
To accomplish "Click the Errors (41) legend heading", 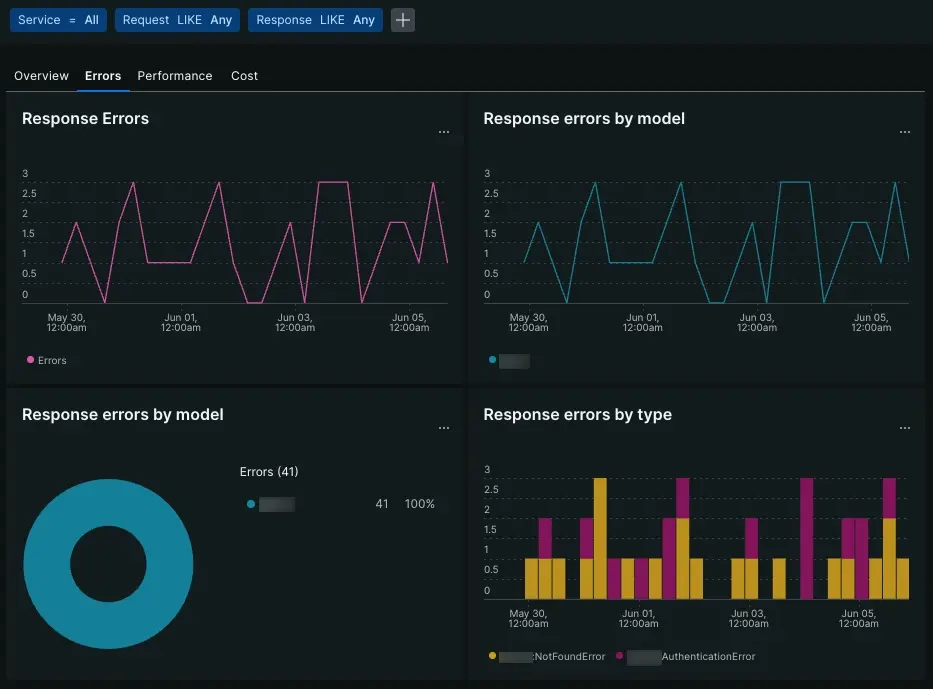I will [269, 472].
